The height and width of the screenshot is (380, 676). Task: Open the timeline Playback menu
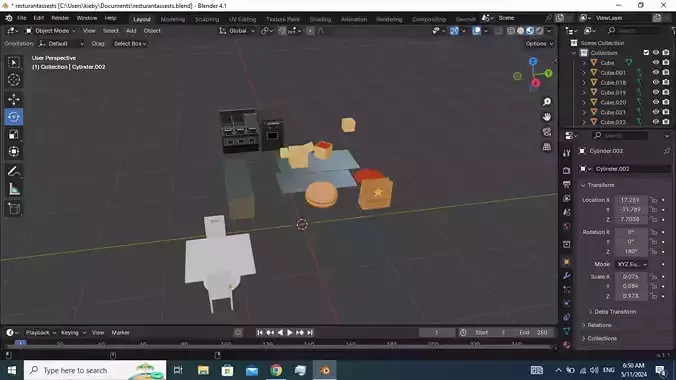(41, 333)
